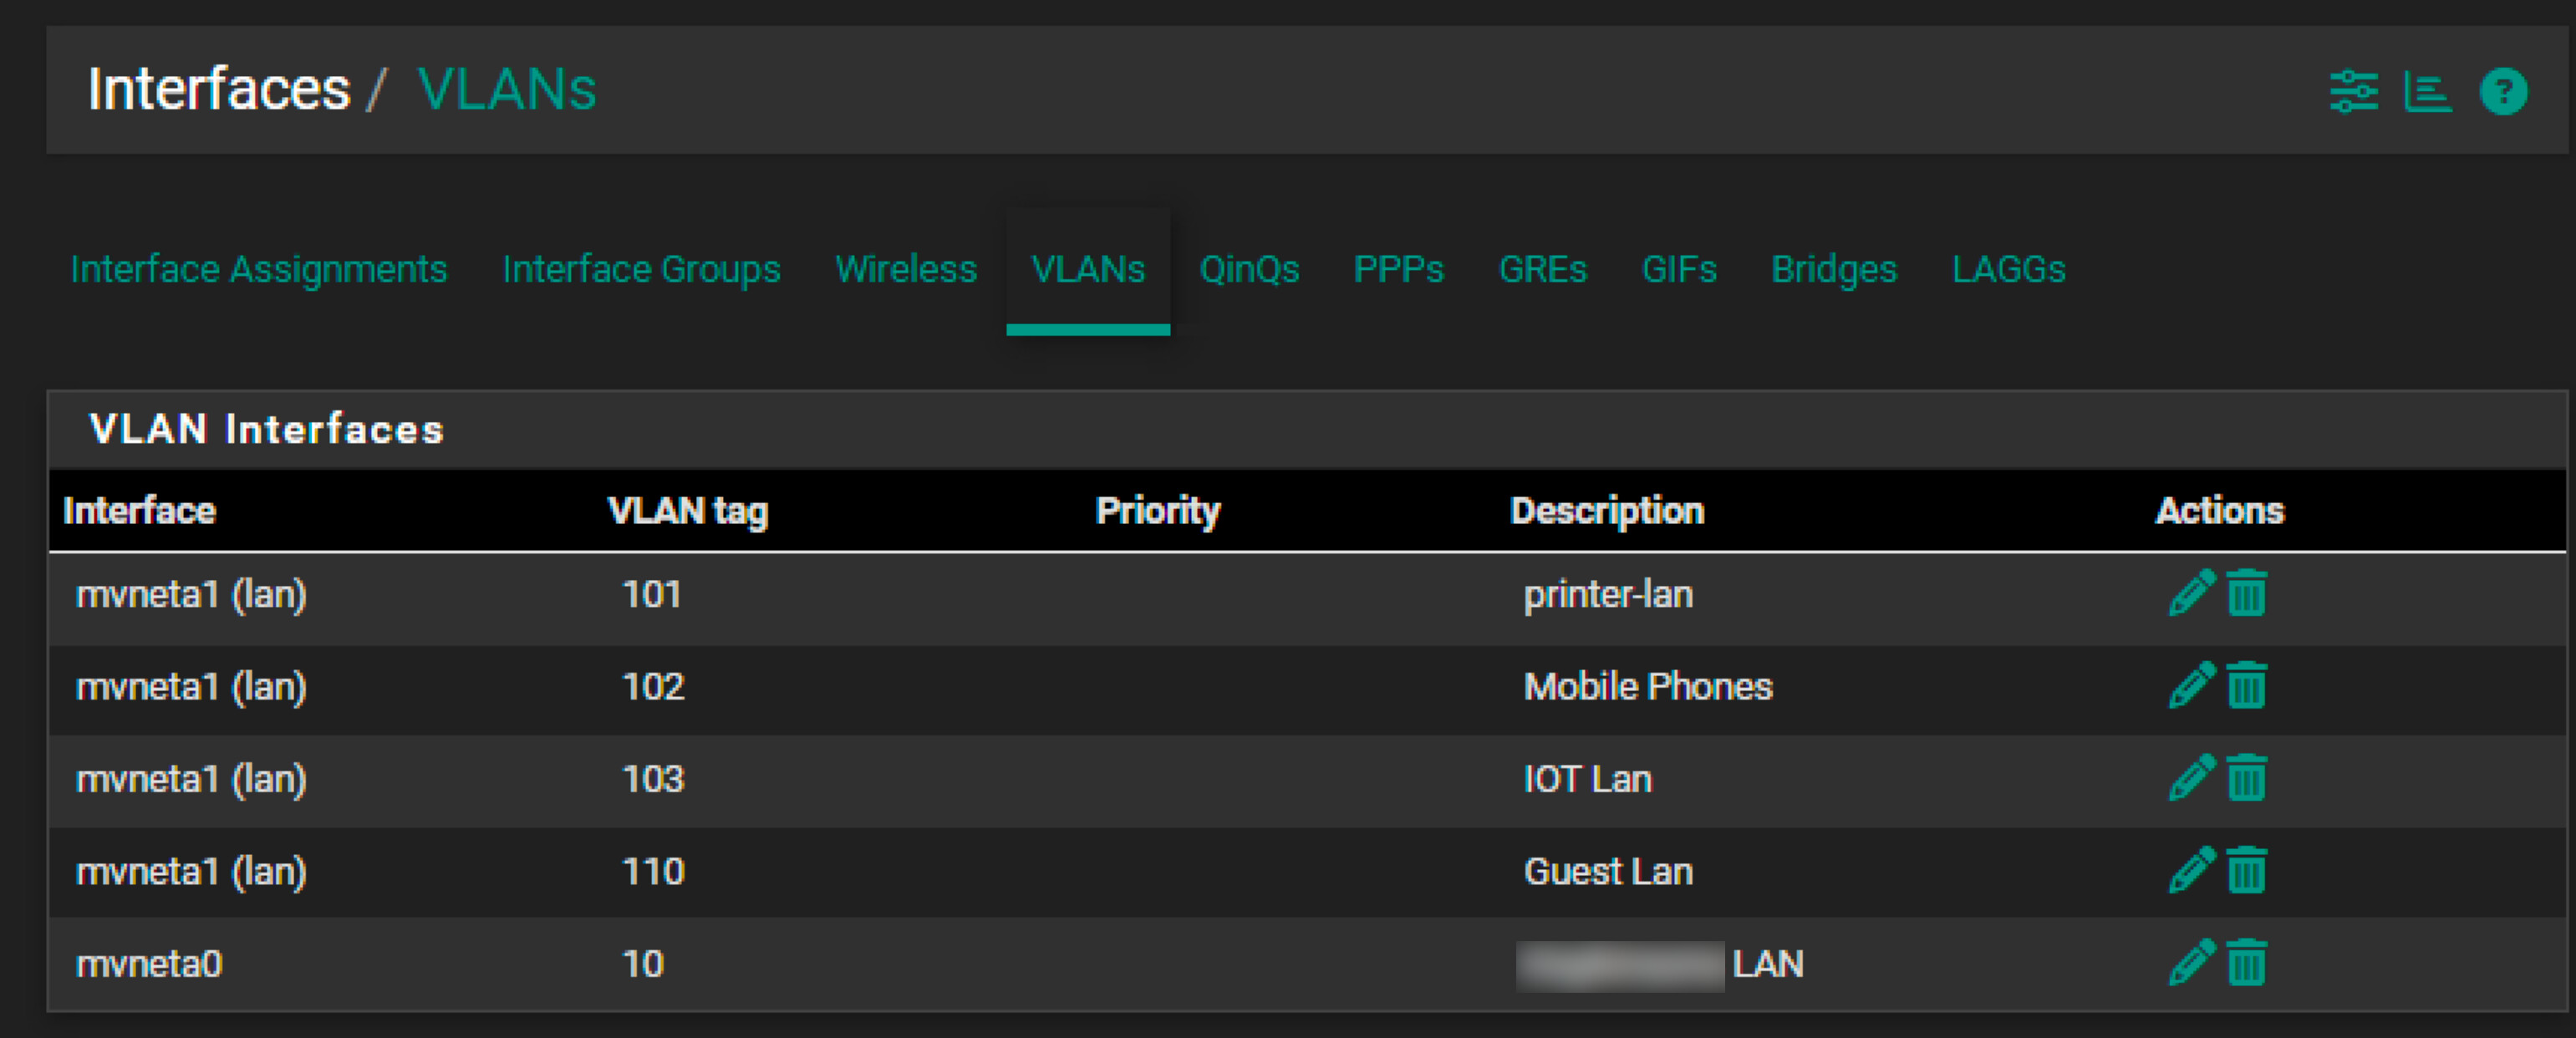Delete the printer-lan VLAN entry
Image resolution: width=2576 pixels, height=1038 pixels.
2246,593
